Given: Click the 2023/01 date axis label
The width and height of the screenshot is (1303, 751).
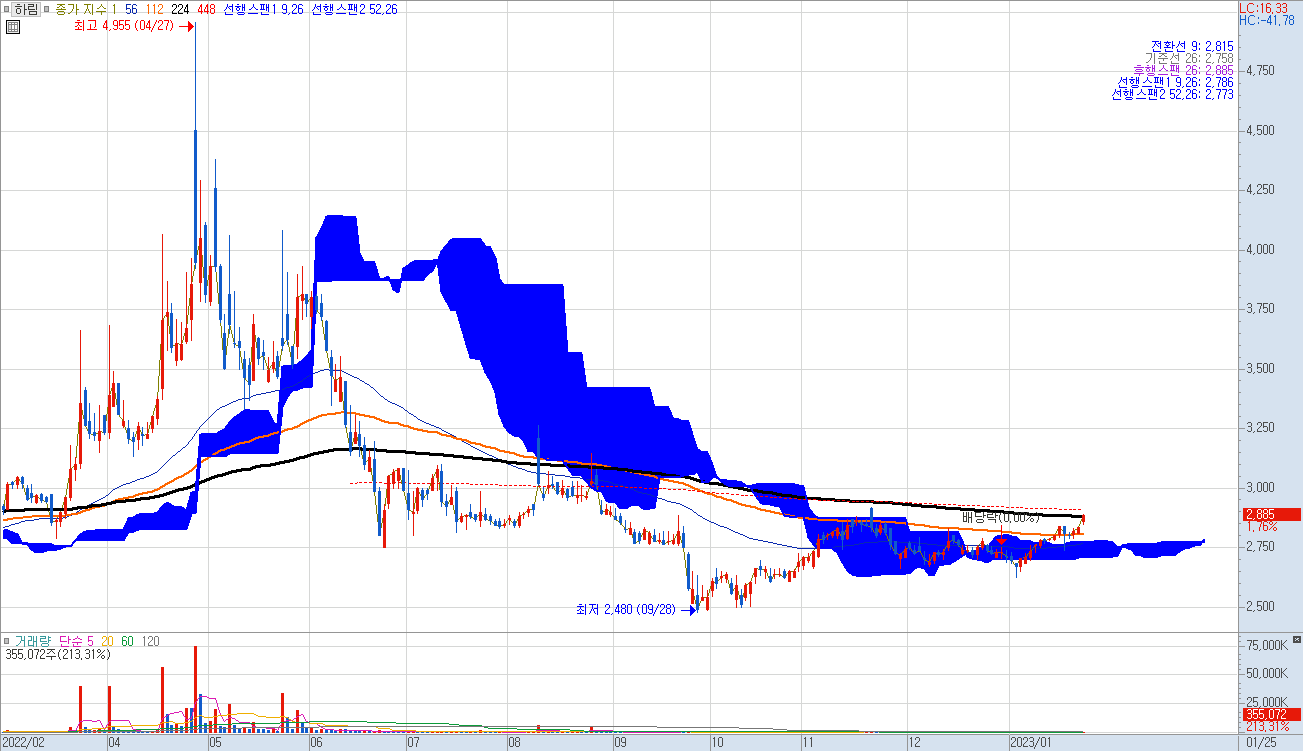Looking at the screenshot, I should 1033,743.
